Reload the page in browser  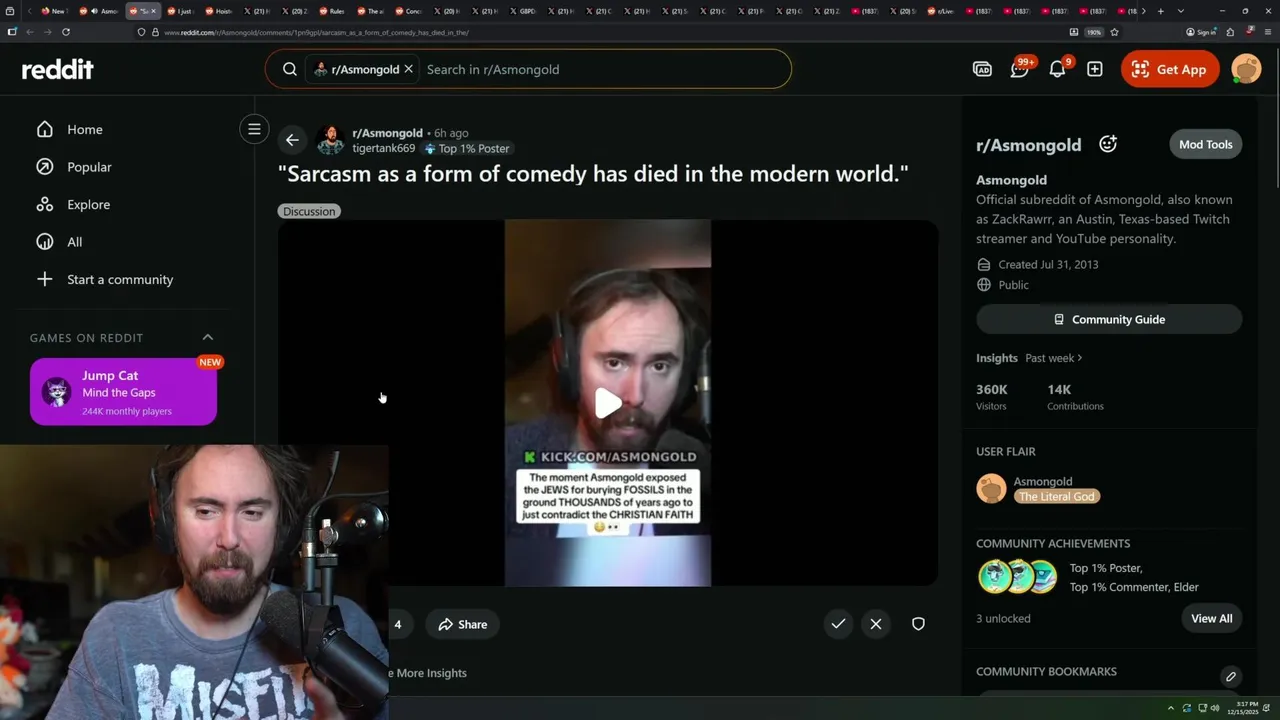(66, 32)
